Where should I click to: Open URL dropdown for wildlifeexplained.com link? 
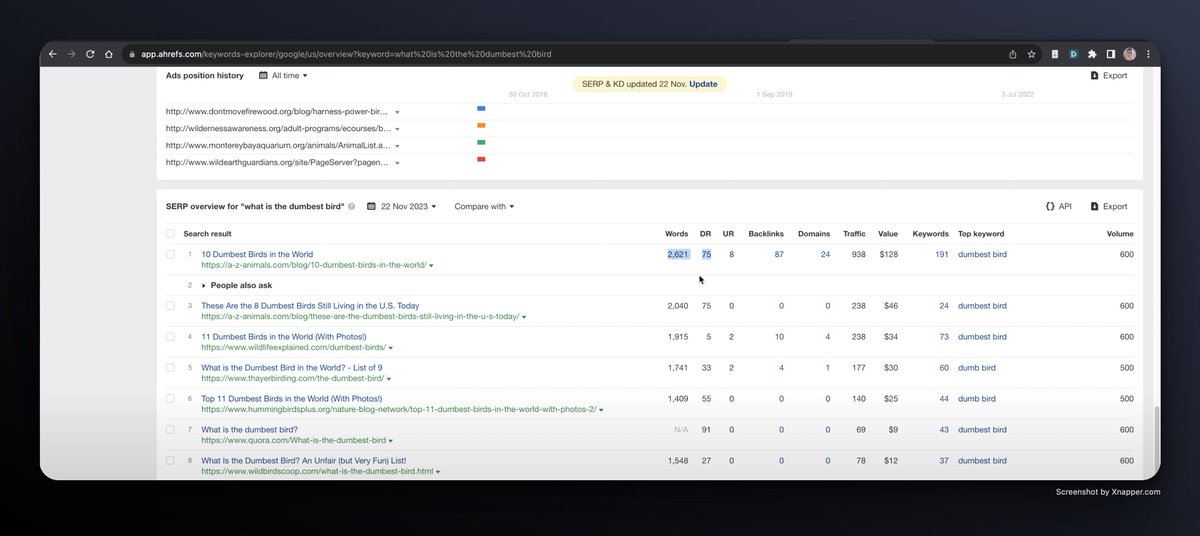click(391, 348)
